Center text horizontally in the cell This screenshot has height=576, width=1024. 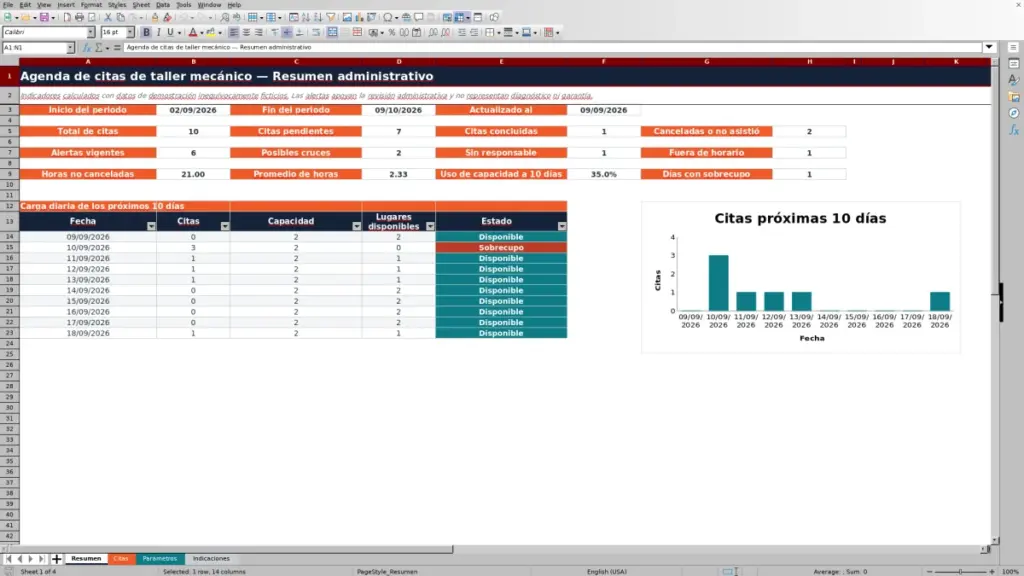tap(246, 33)
